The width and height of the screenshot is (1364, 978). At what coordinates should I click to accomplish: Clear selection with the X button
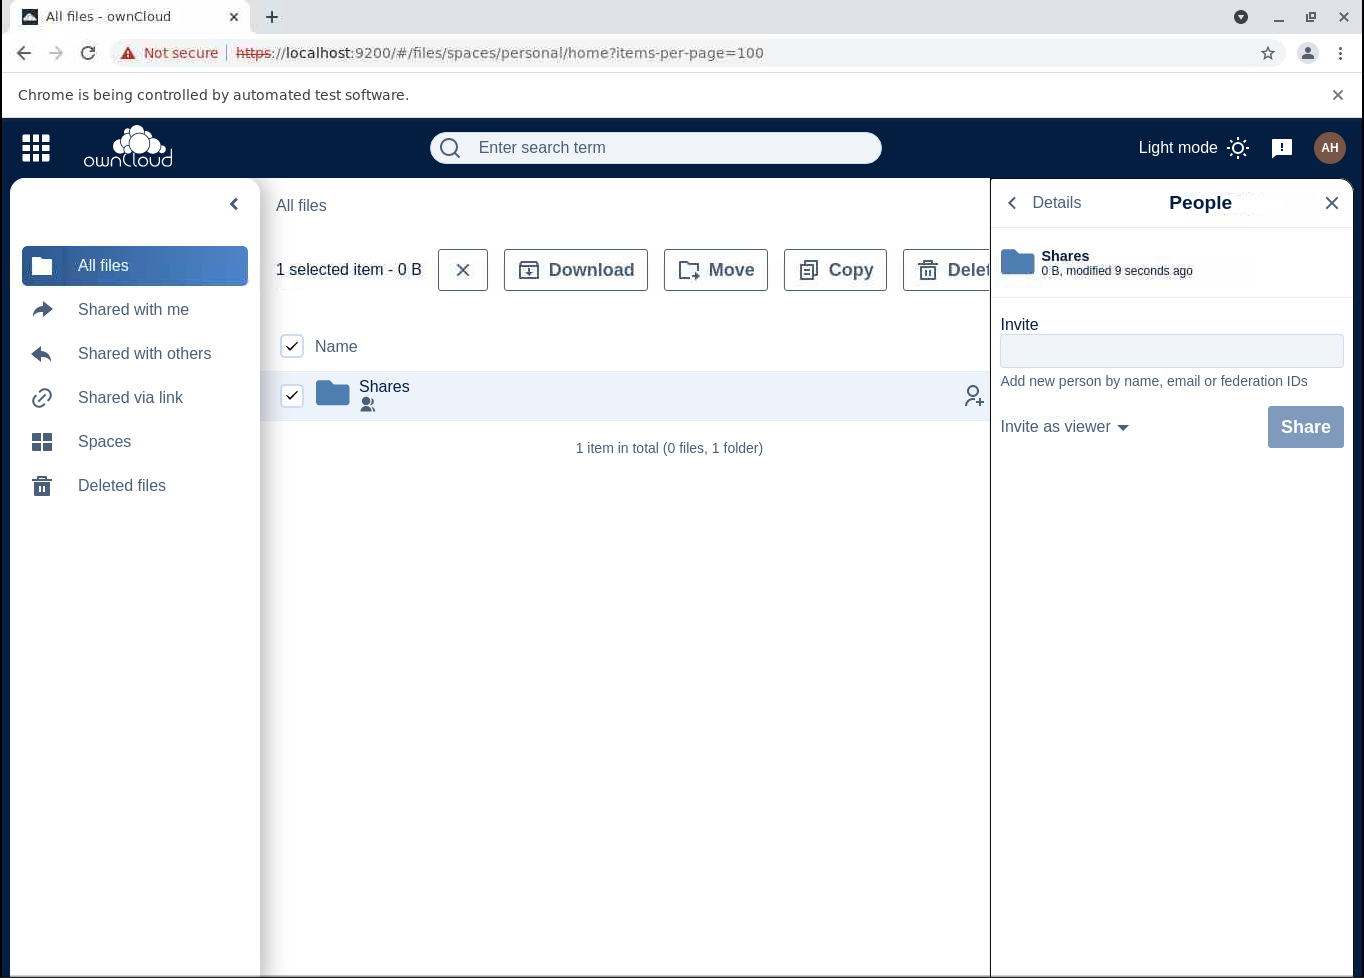(462, 270)
